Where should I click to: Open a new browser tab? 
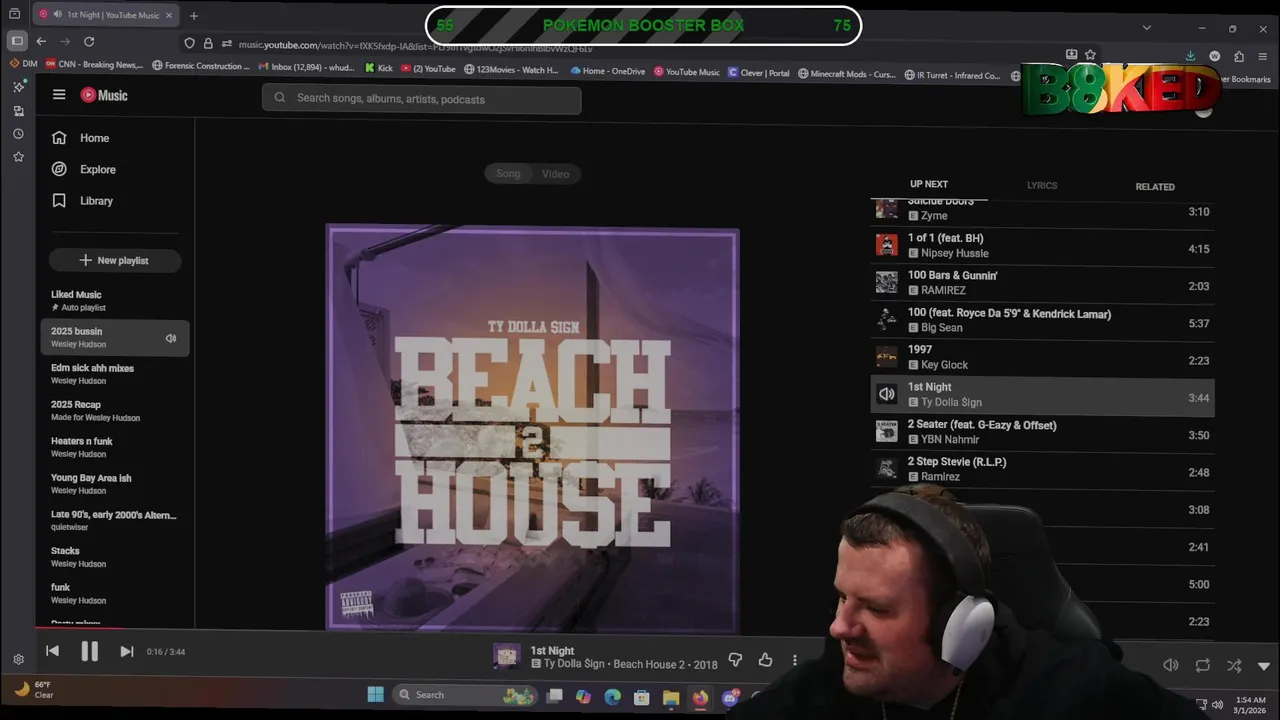(x=193, y=15)
